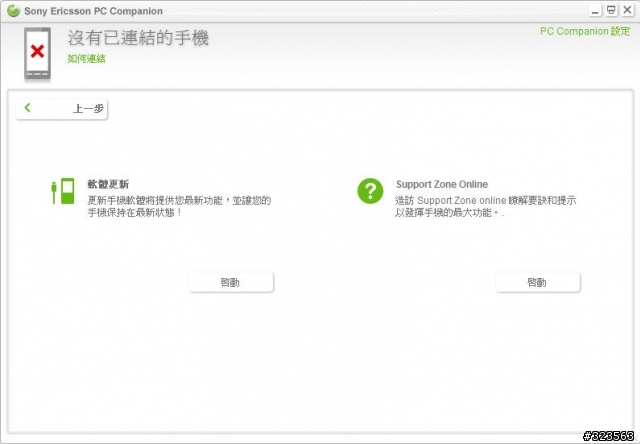Click the green question mark Support Zone icon

pyautogui.click(x=370, y=191)
